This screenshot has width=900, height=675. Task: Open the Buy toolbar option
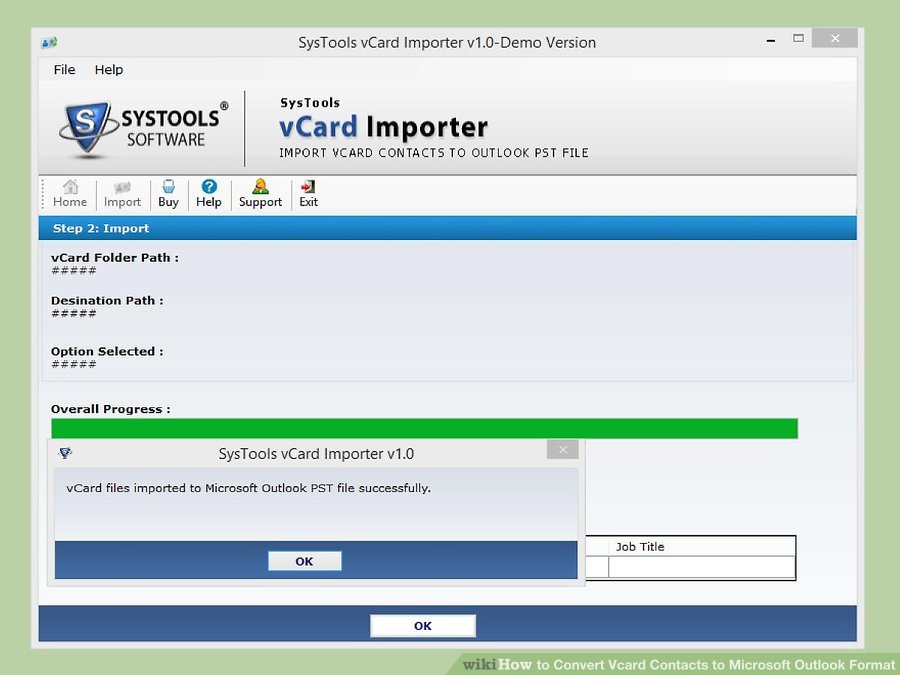click(168, 193)
